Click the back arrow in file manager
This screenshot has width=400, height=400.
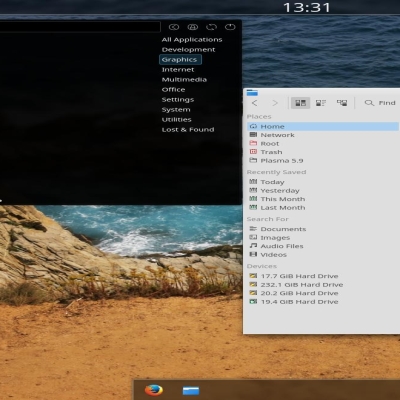(x=255, y=103)
